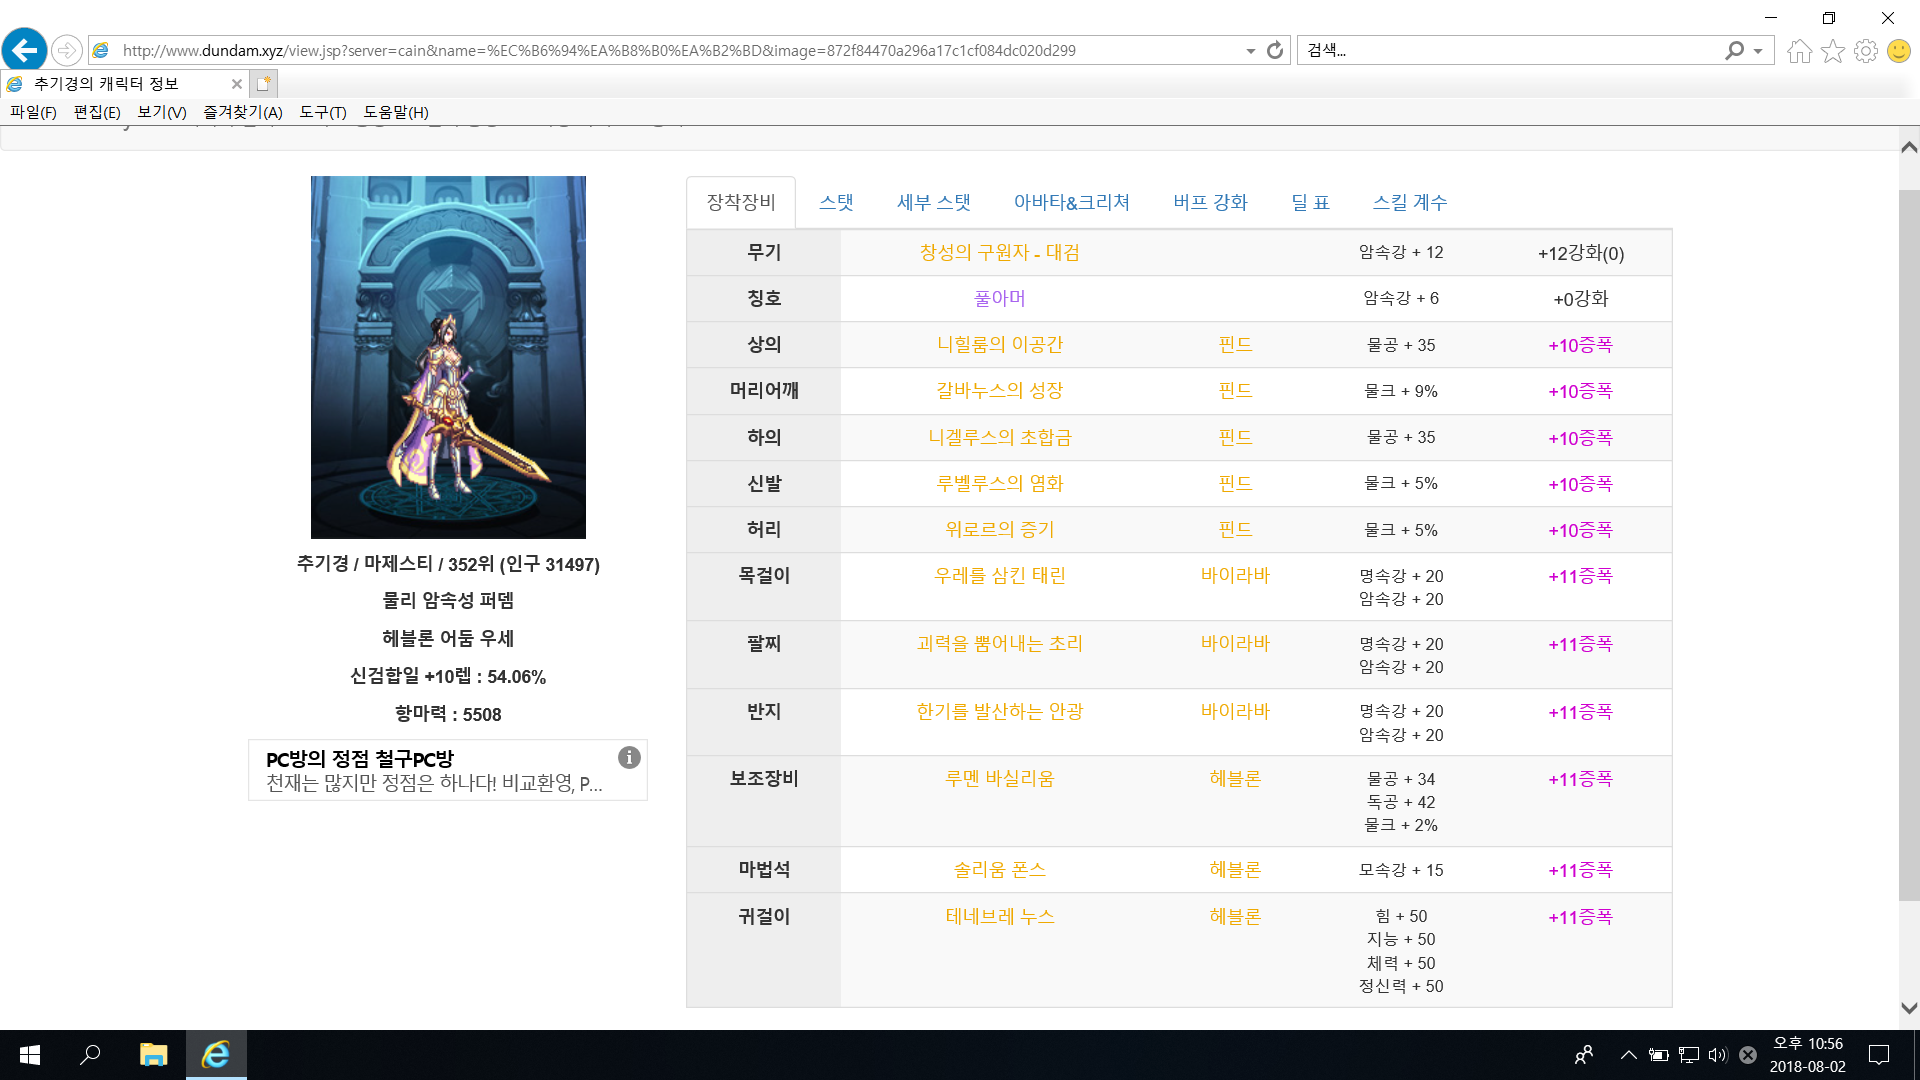
Task: Switch to the 세부 스탯 tab
Action: tap(934, 202)
